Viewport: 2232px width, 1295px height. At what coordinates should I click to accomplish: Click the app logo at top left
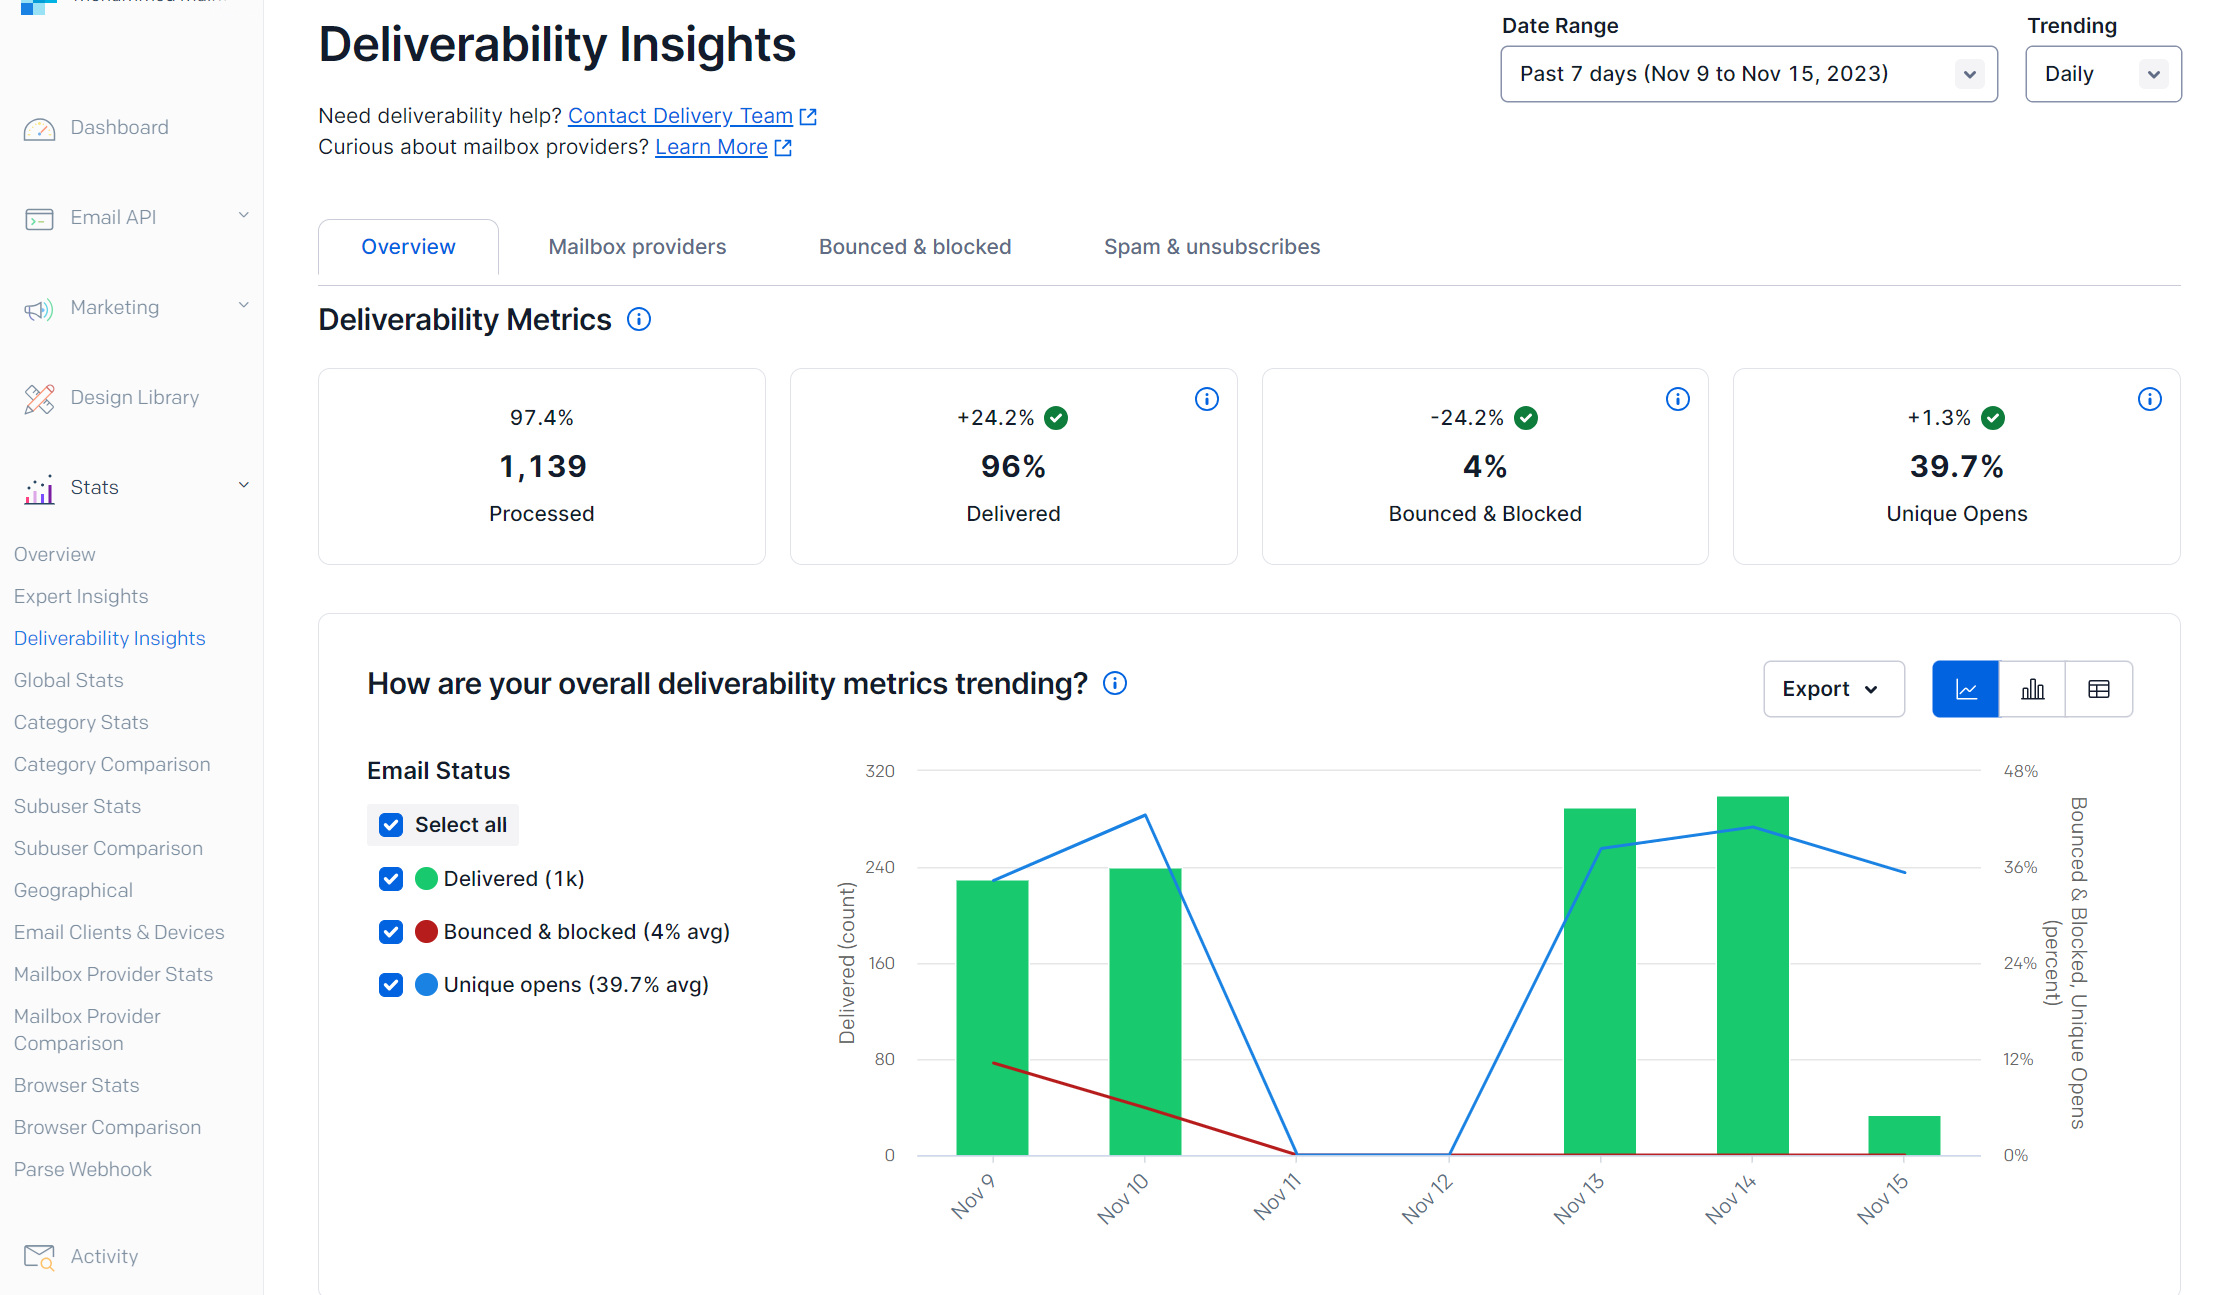[38, 6]
